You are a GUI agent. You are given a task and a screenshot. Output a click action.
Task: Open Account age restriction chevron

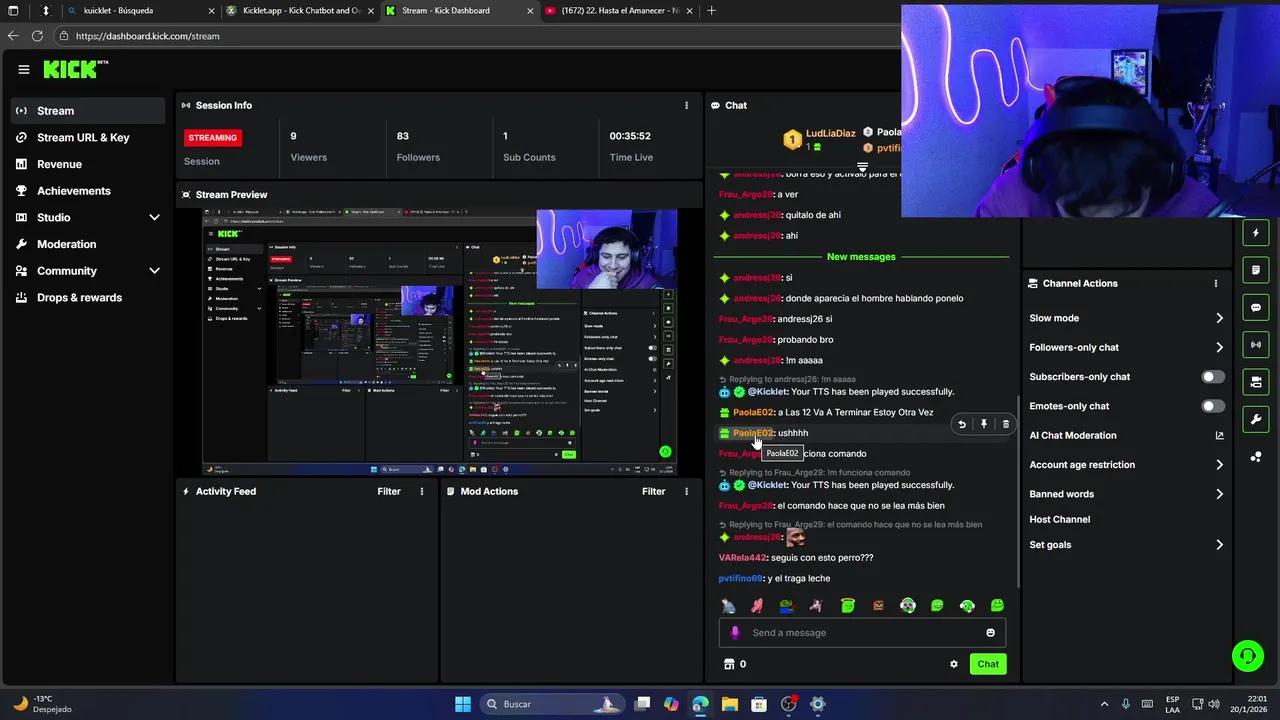[1219, 464]
